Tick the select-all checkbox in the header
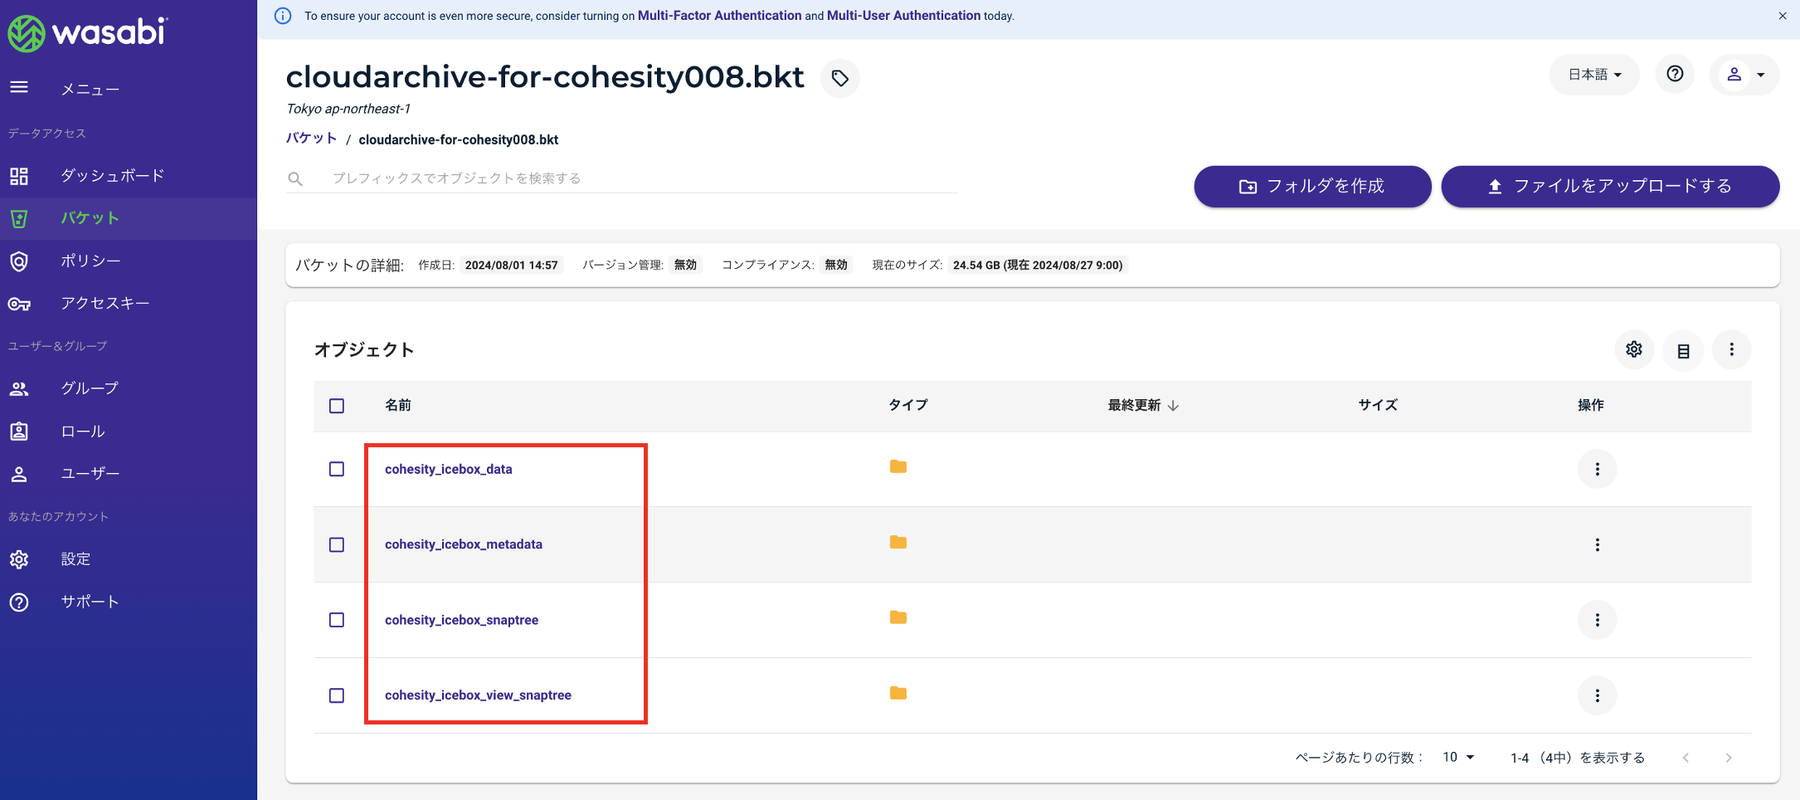The height and width of the screenshot is (800, 1800). click(337, 406)
